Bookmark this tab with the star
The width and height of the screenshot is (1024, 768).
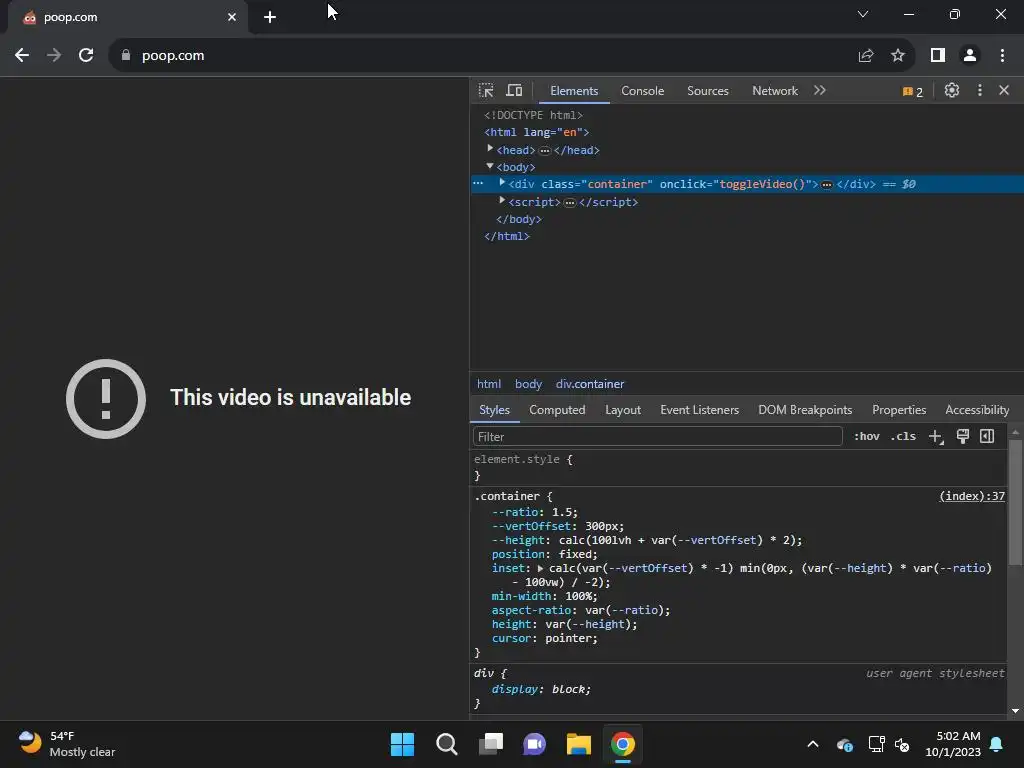pos(898,56)
